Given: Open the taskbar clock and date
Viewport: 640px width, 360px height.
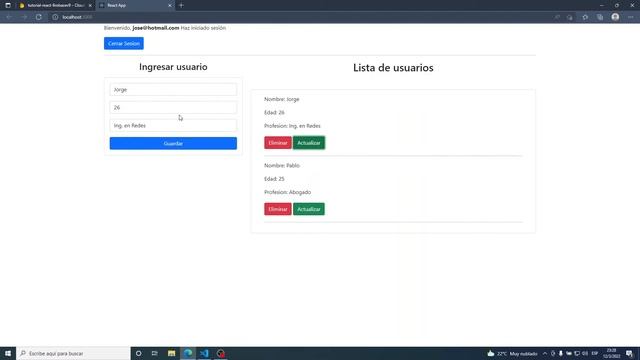Looking at the screenshot, I should 611,353.
